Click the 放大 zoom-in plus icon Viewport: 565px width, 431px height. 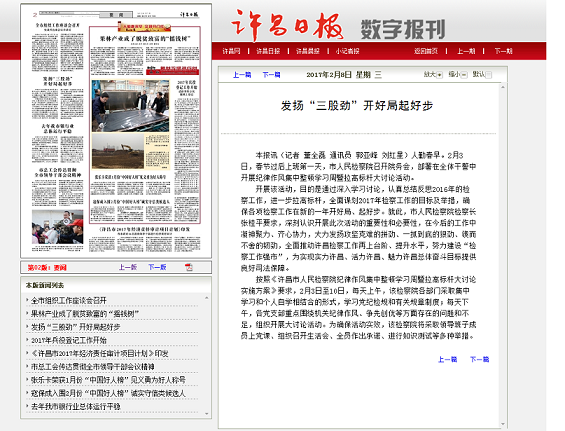point(439,75)
